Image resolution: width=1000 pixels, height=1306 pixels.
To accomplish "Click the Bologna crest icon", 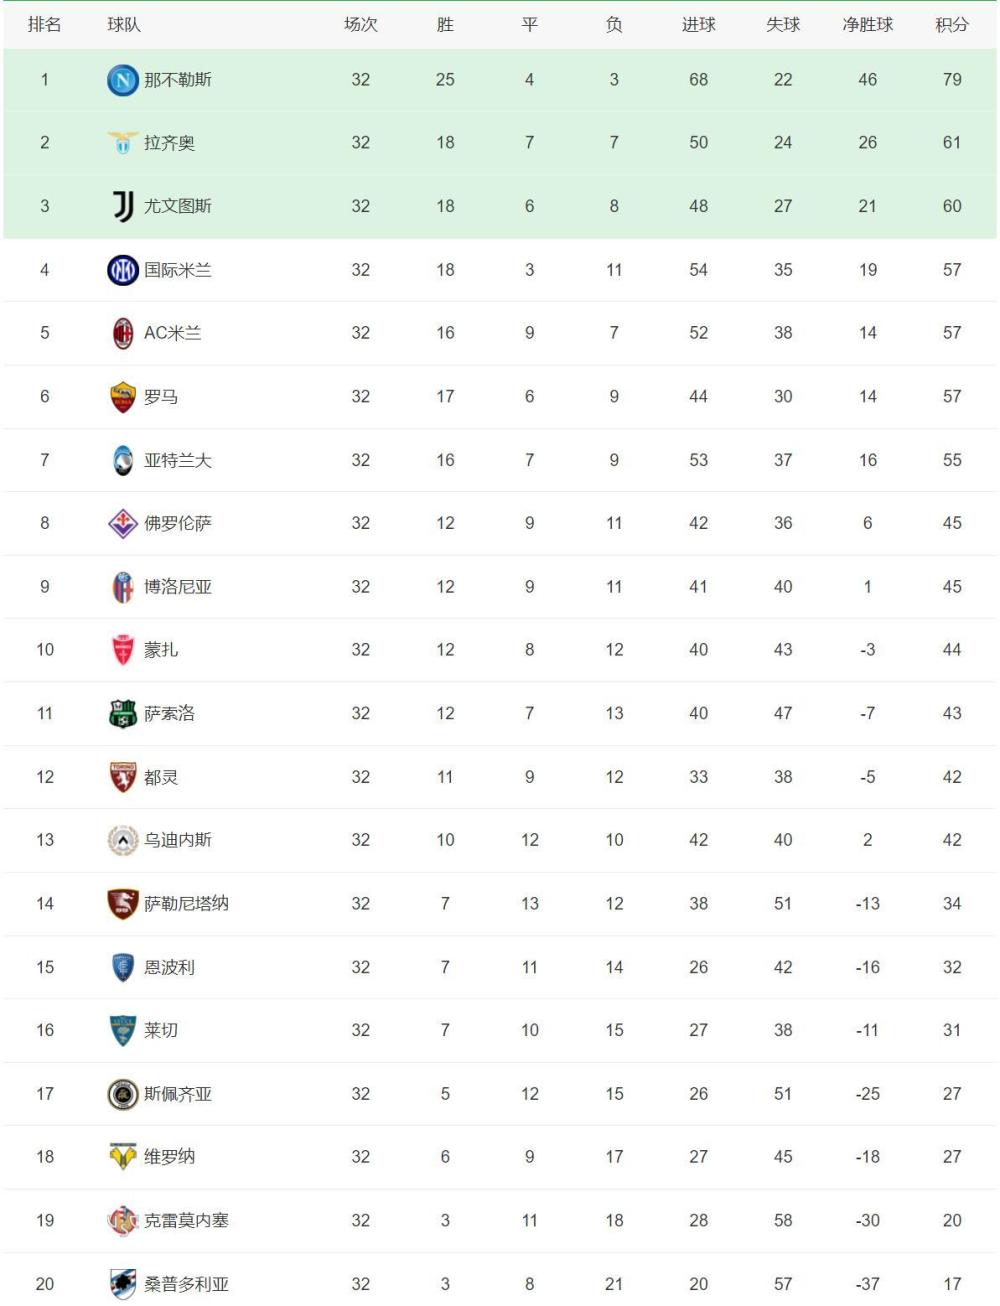I will (123, 587).
